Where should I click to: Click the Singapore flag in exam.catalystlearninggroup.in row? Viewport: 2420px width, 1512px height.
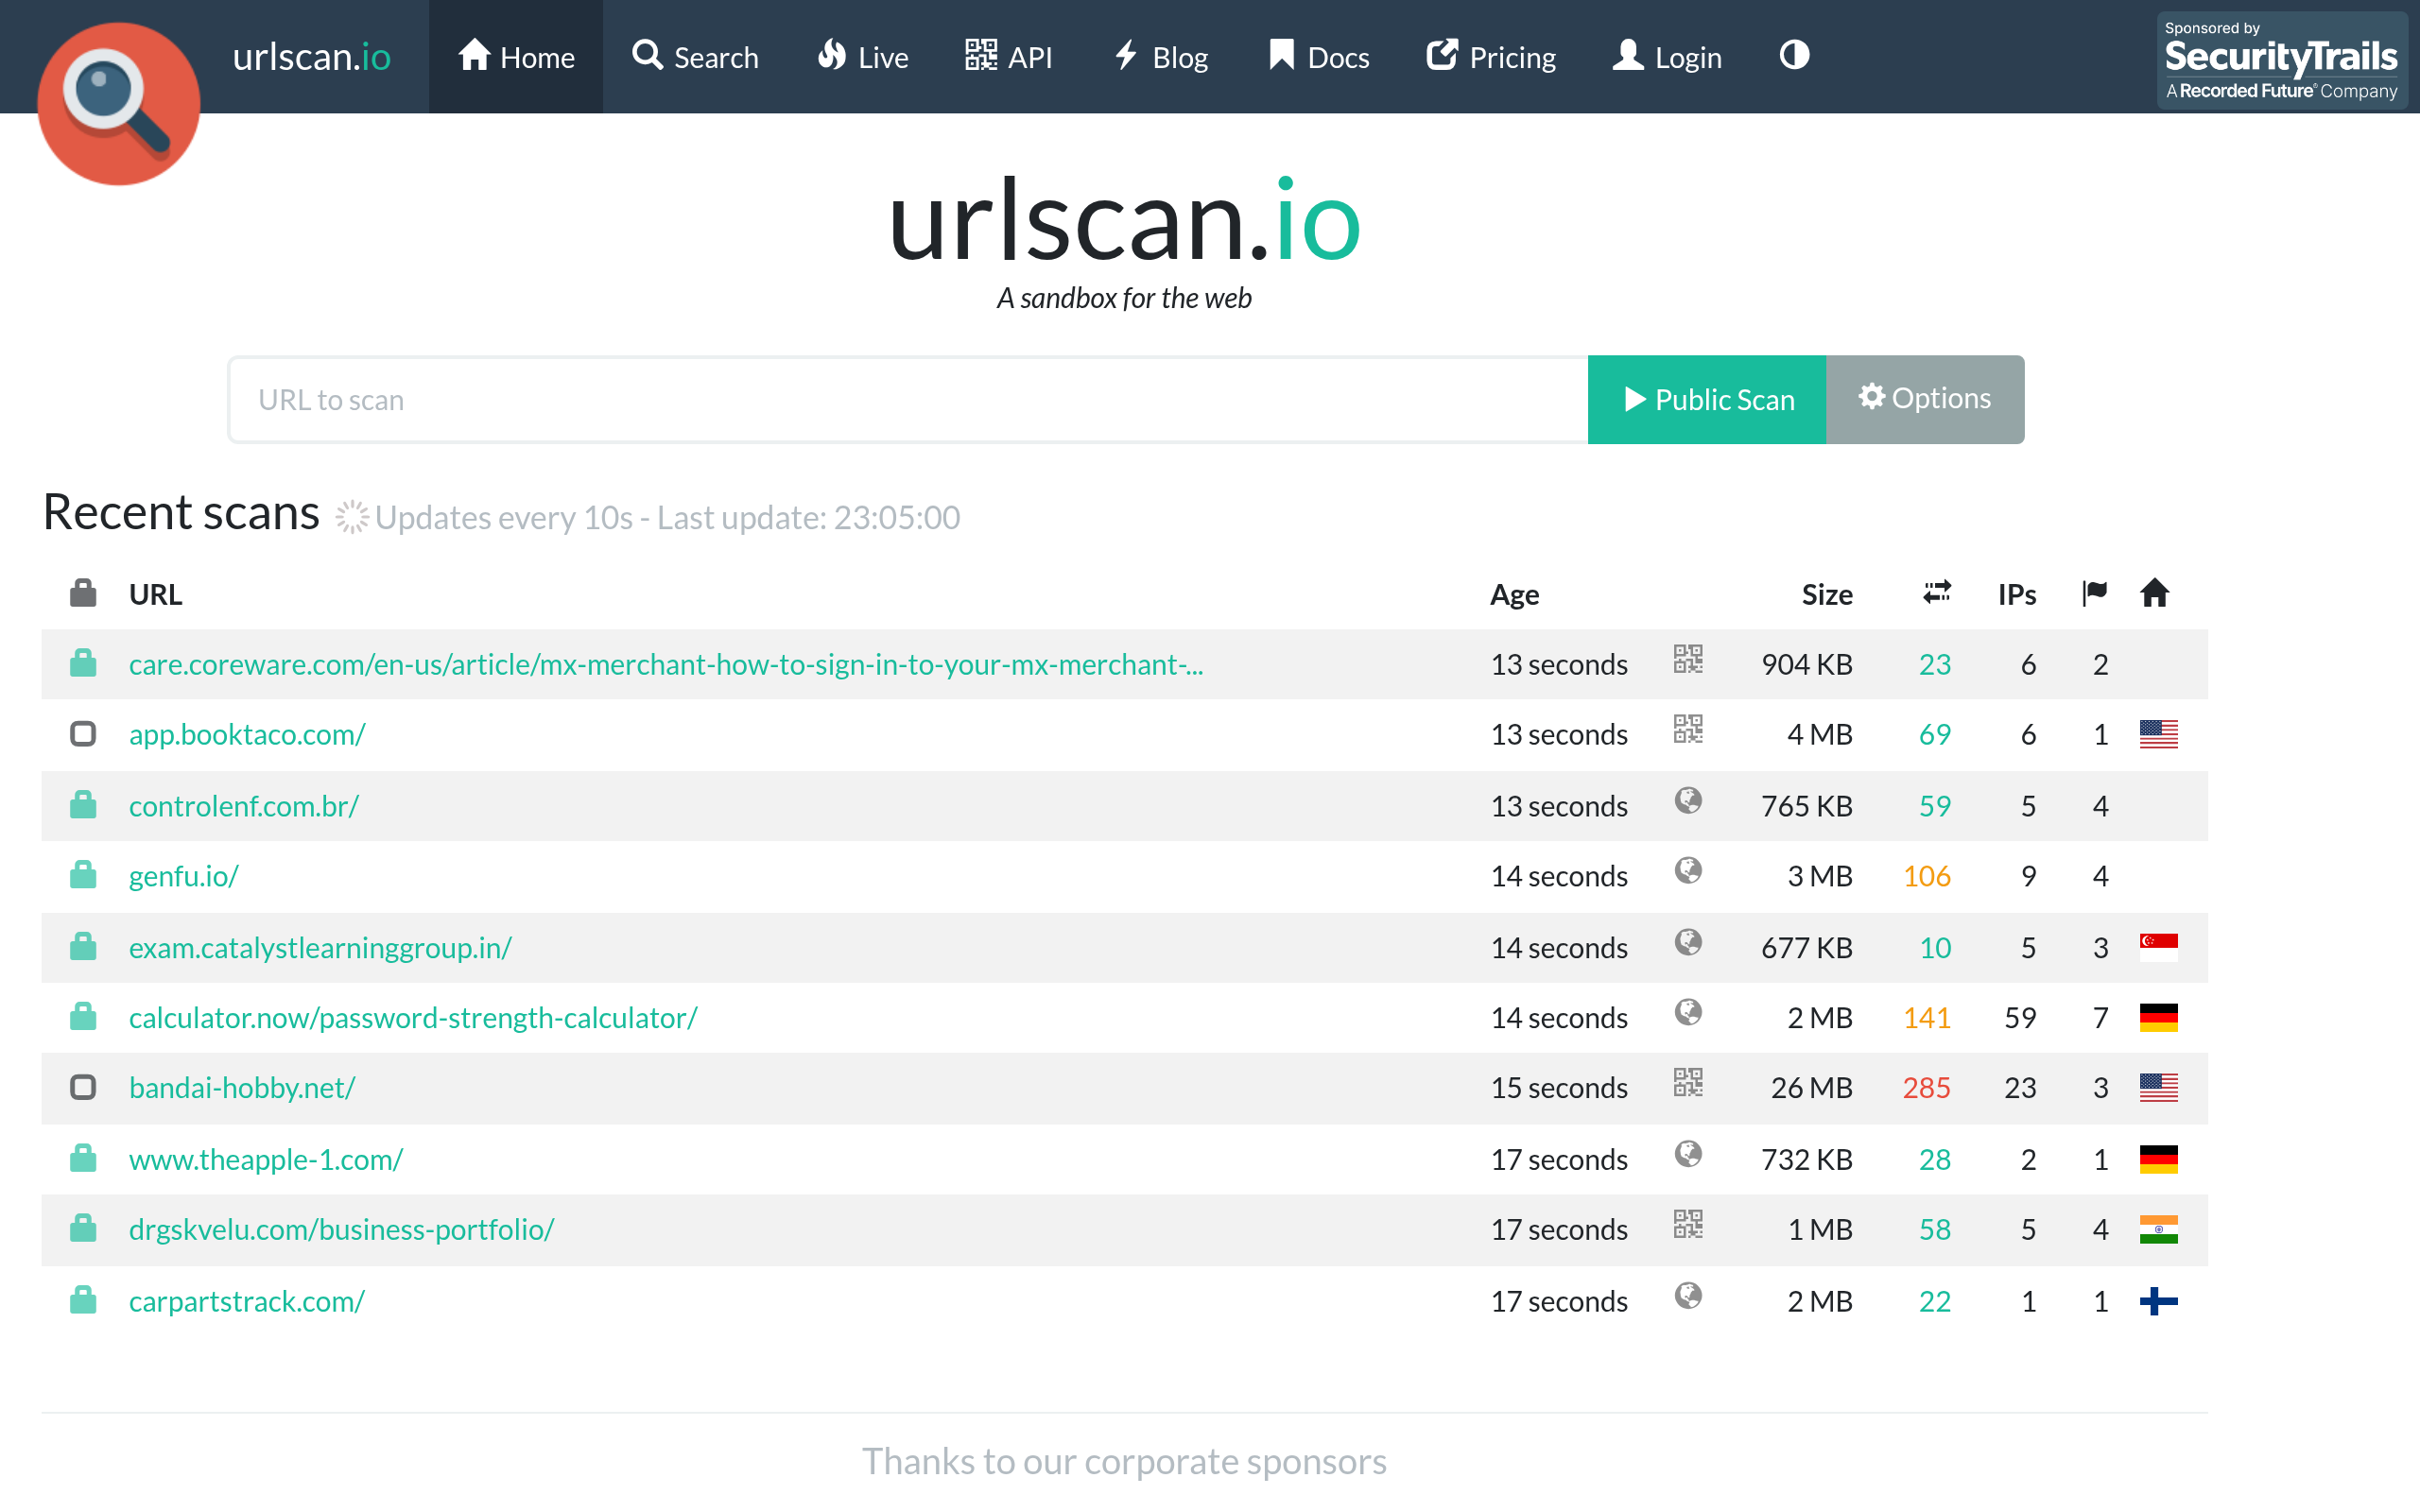tap(2158, 947)
